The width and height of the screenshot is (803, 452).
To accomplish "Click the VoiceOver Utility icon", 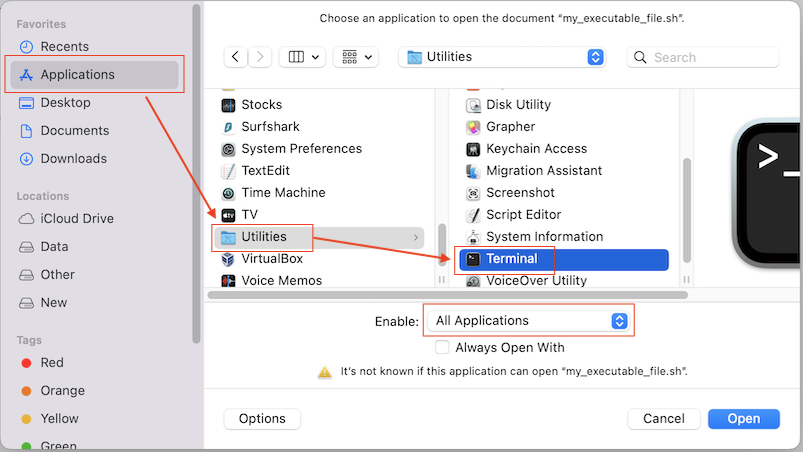I will [473, 281].
